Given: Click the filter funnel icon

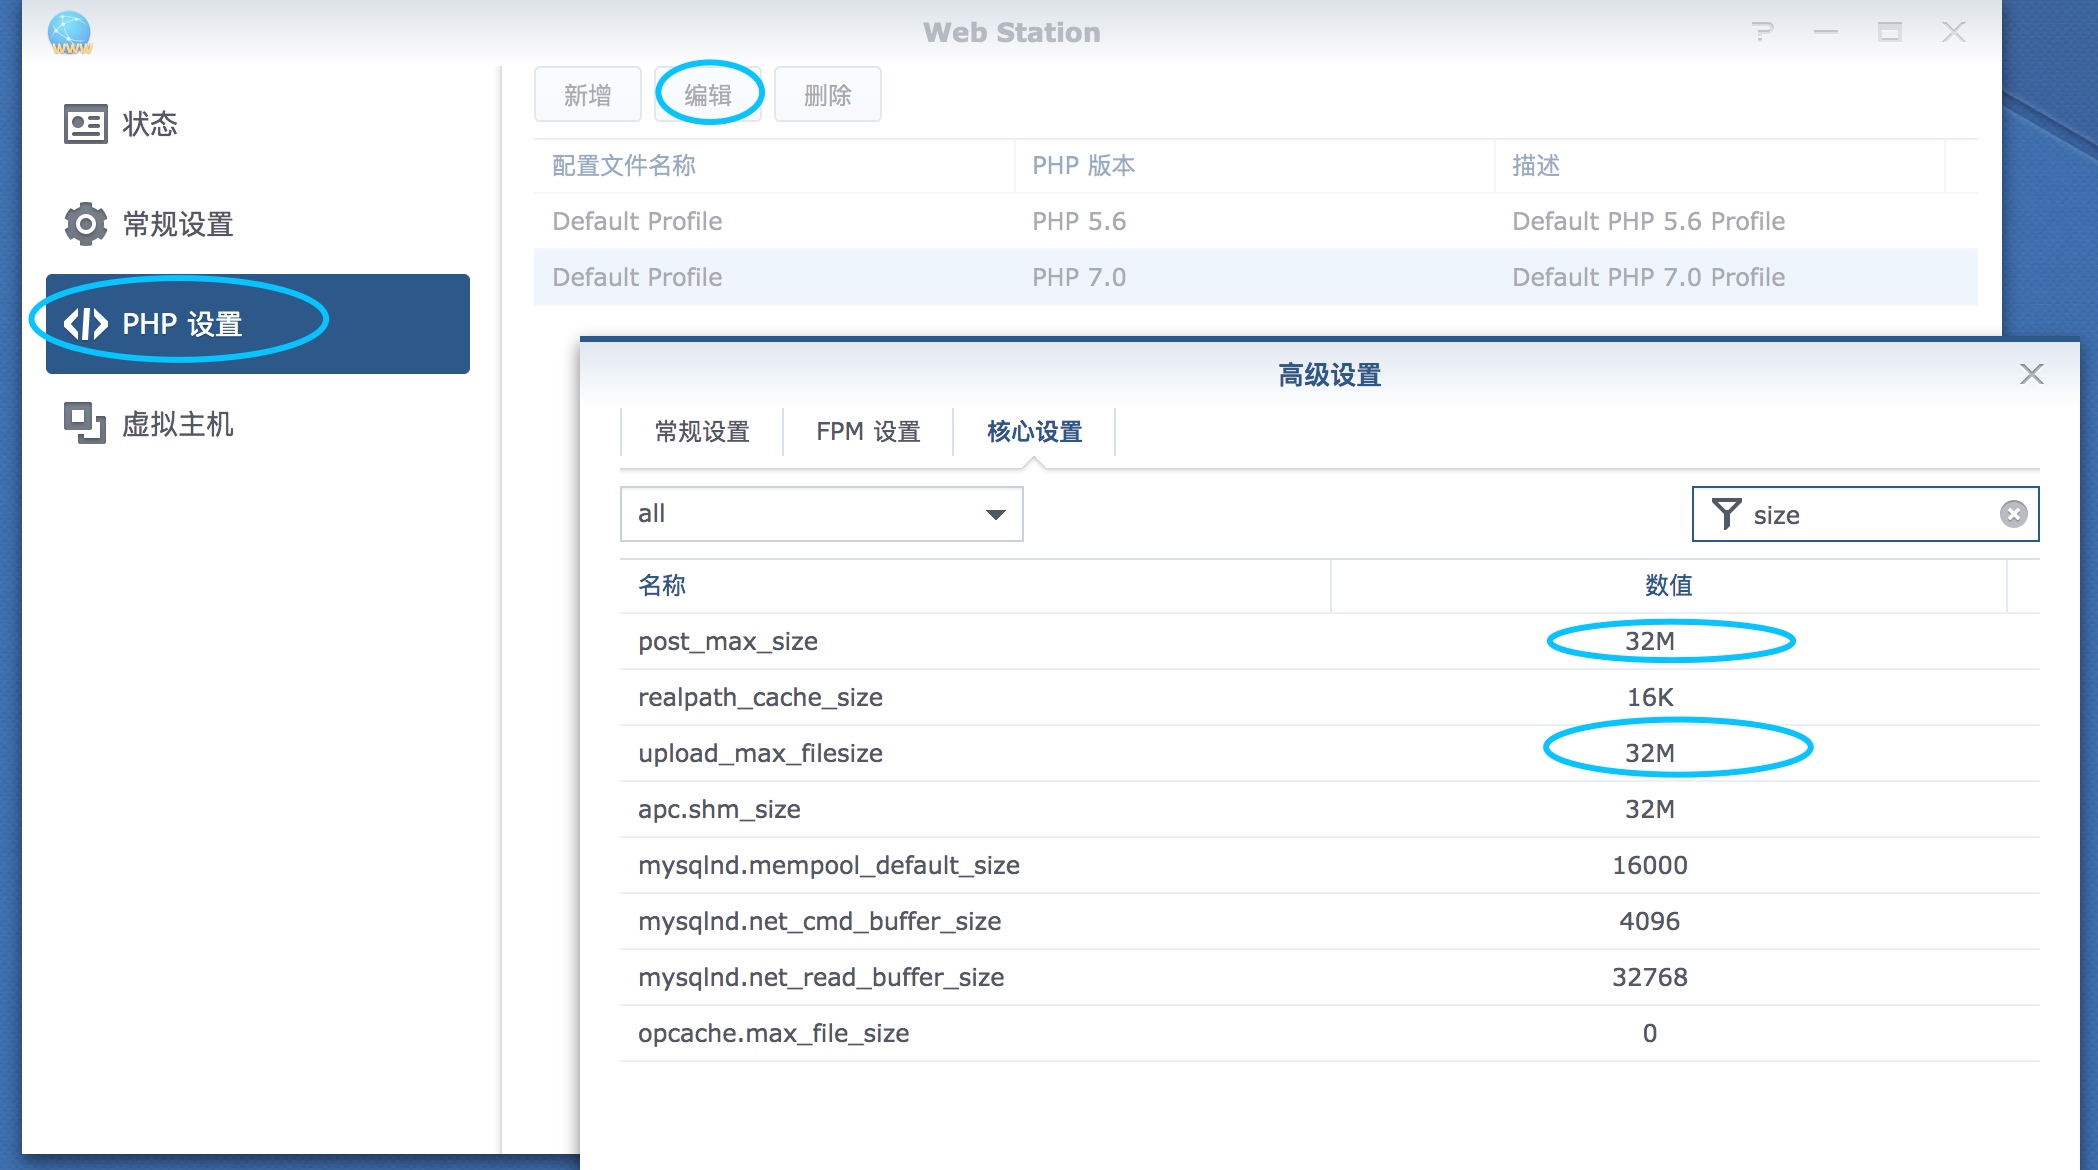Looking at the screenshot, I should pyautogui.click(x=1726, y=514).
